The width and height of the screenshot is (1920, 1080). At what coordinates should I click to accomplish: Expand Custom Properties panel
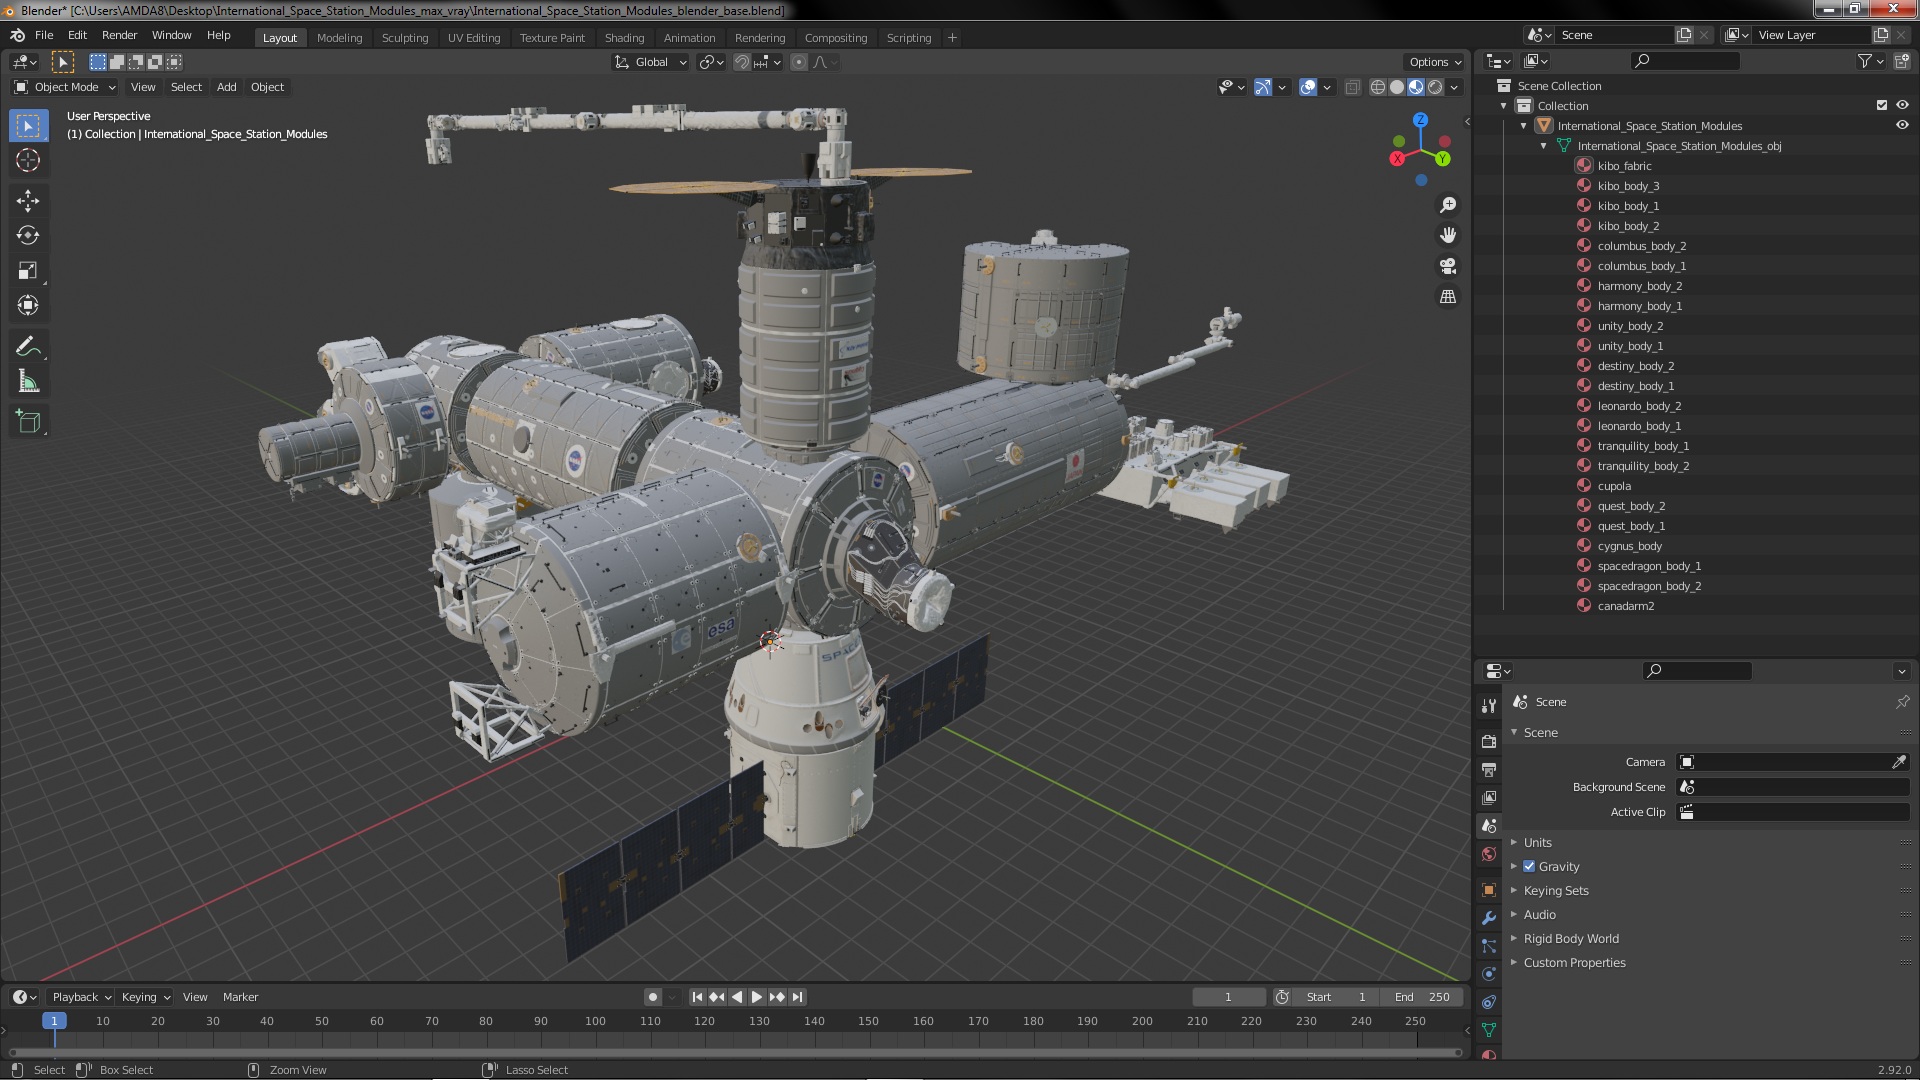(x=1574, y=963)
